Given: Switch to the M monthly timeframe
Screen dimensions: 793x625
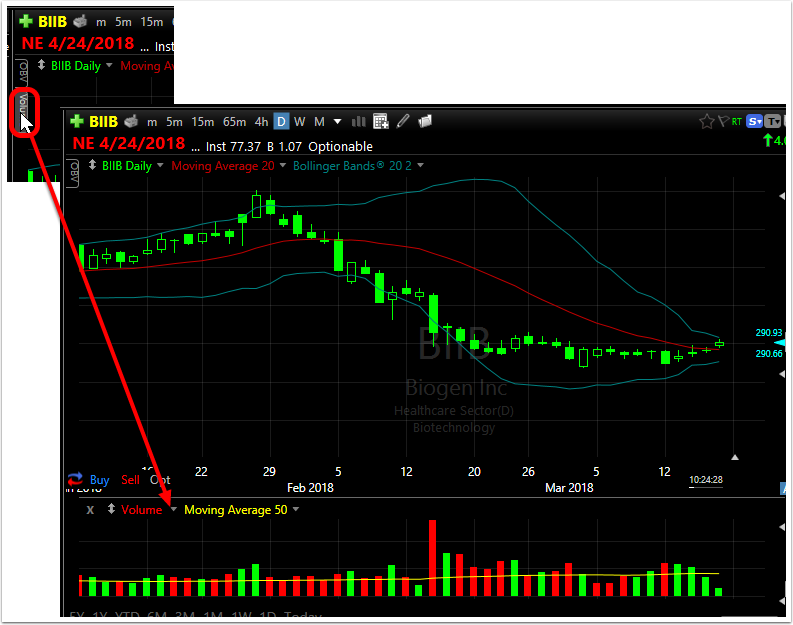Looking at the screenshot, I should tap(319, 122).
